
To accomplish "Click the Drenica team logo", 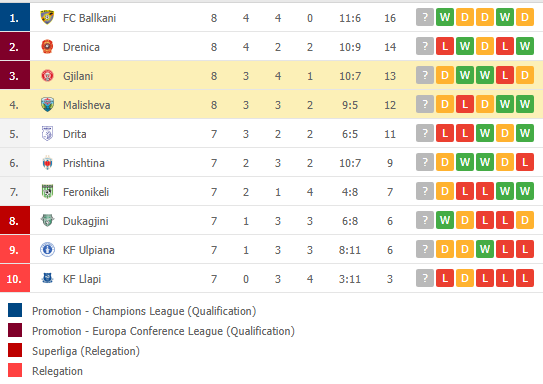I will click(47, 46).
